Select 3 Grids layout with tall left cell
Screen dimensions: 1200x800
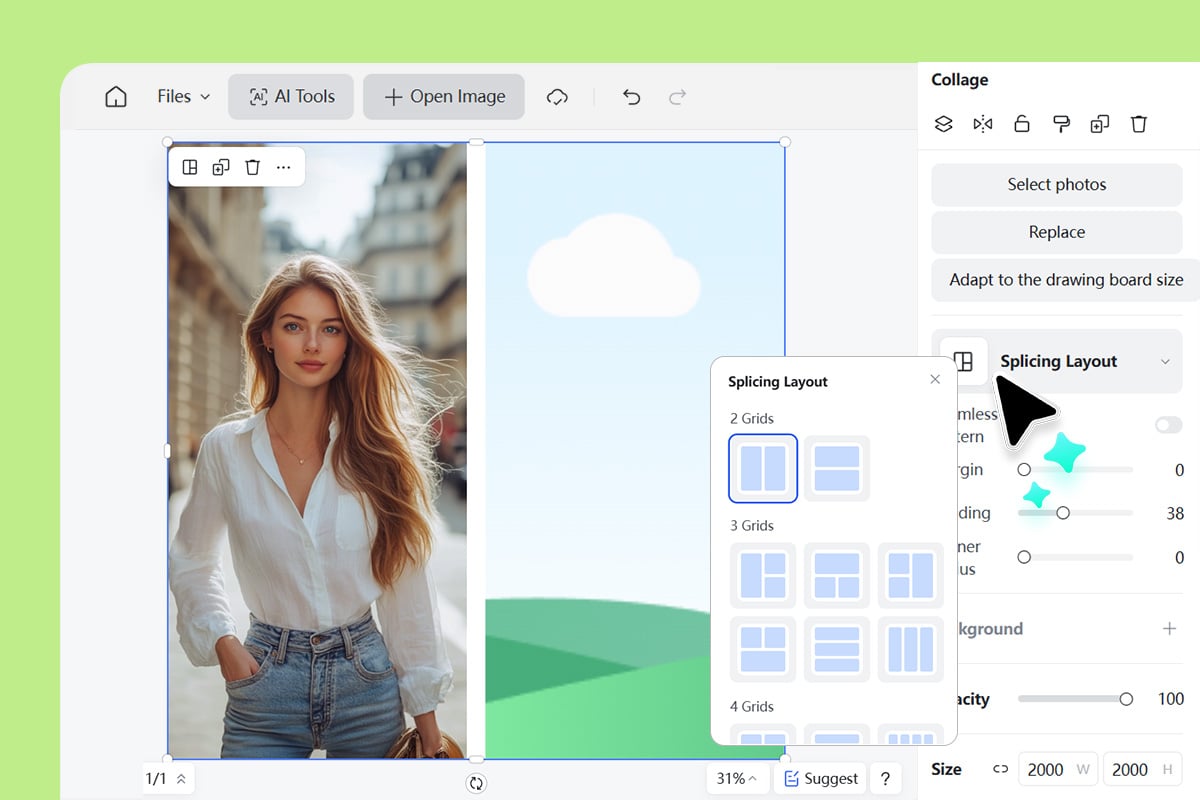[x=763, y=576]
